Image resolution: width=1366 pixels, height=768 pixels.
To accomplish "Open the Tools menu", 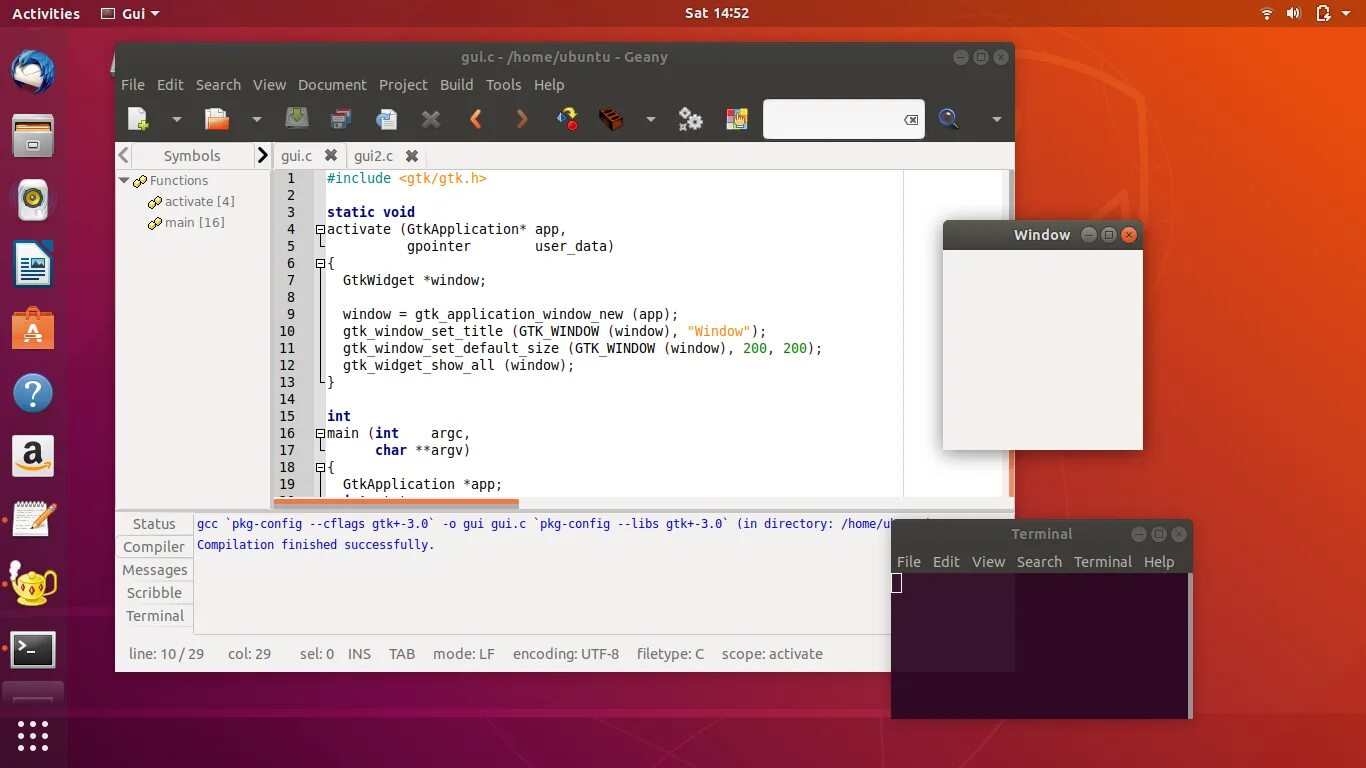I will tap(503, 85).
